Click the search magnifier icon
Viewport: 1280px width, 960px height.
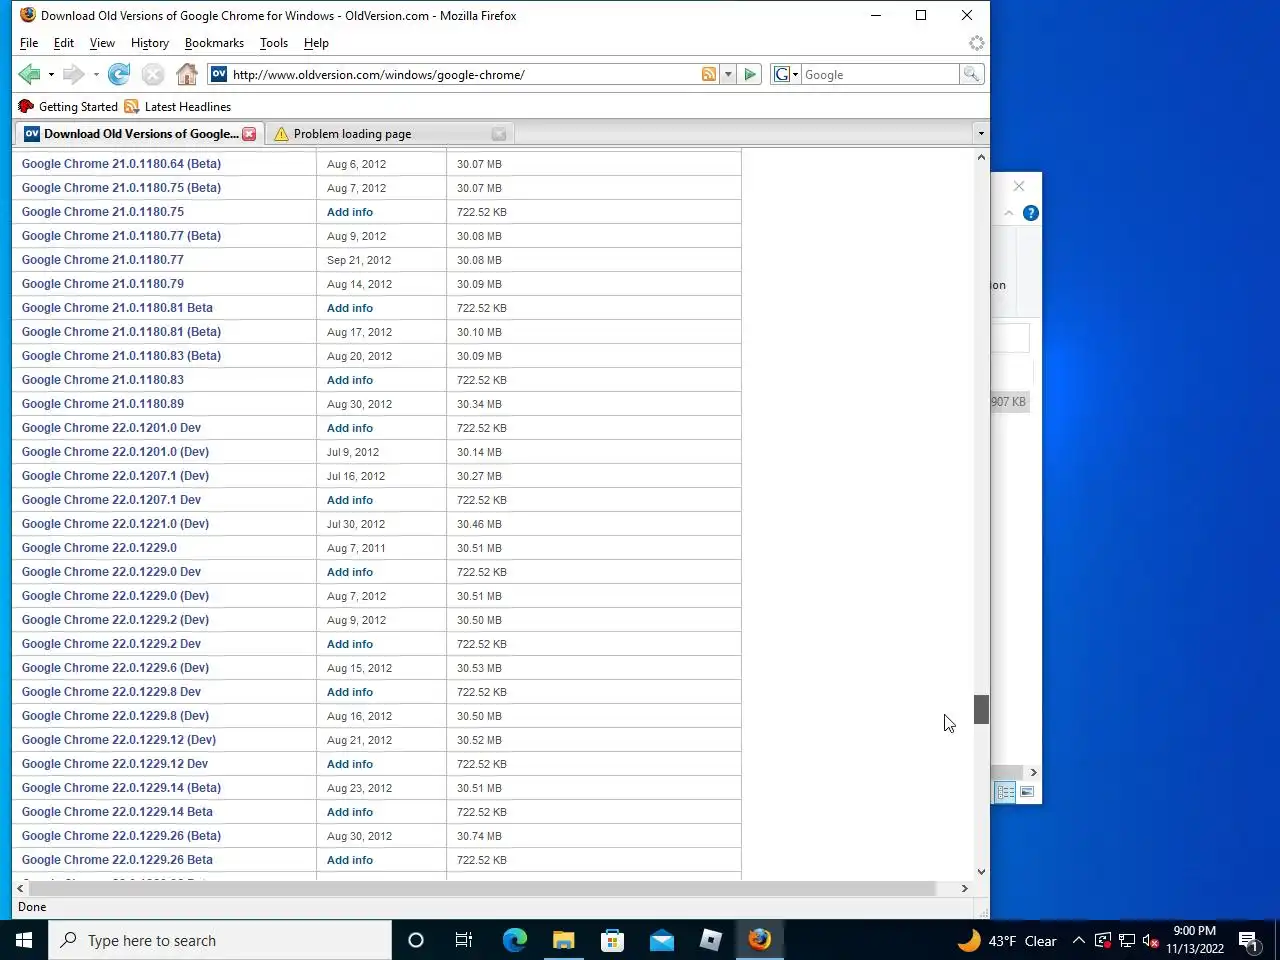pyautogui.click(x=971, y=74)
